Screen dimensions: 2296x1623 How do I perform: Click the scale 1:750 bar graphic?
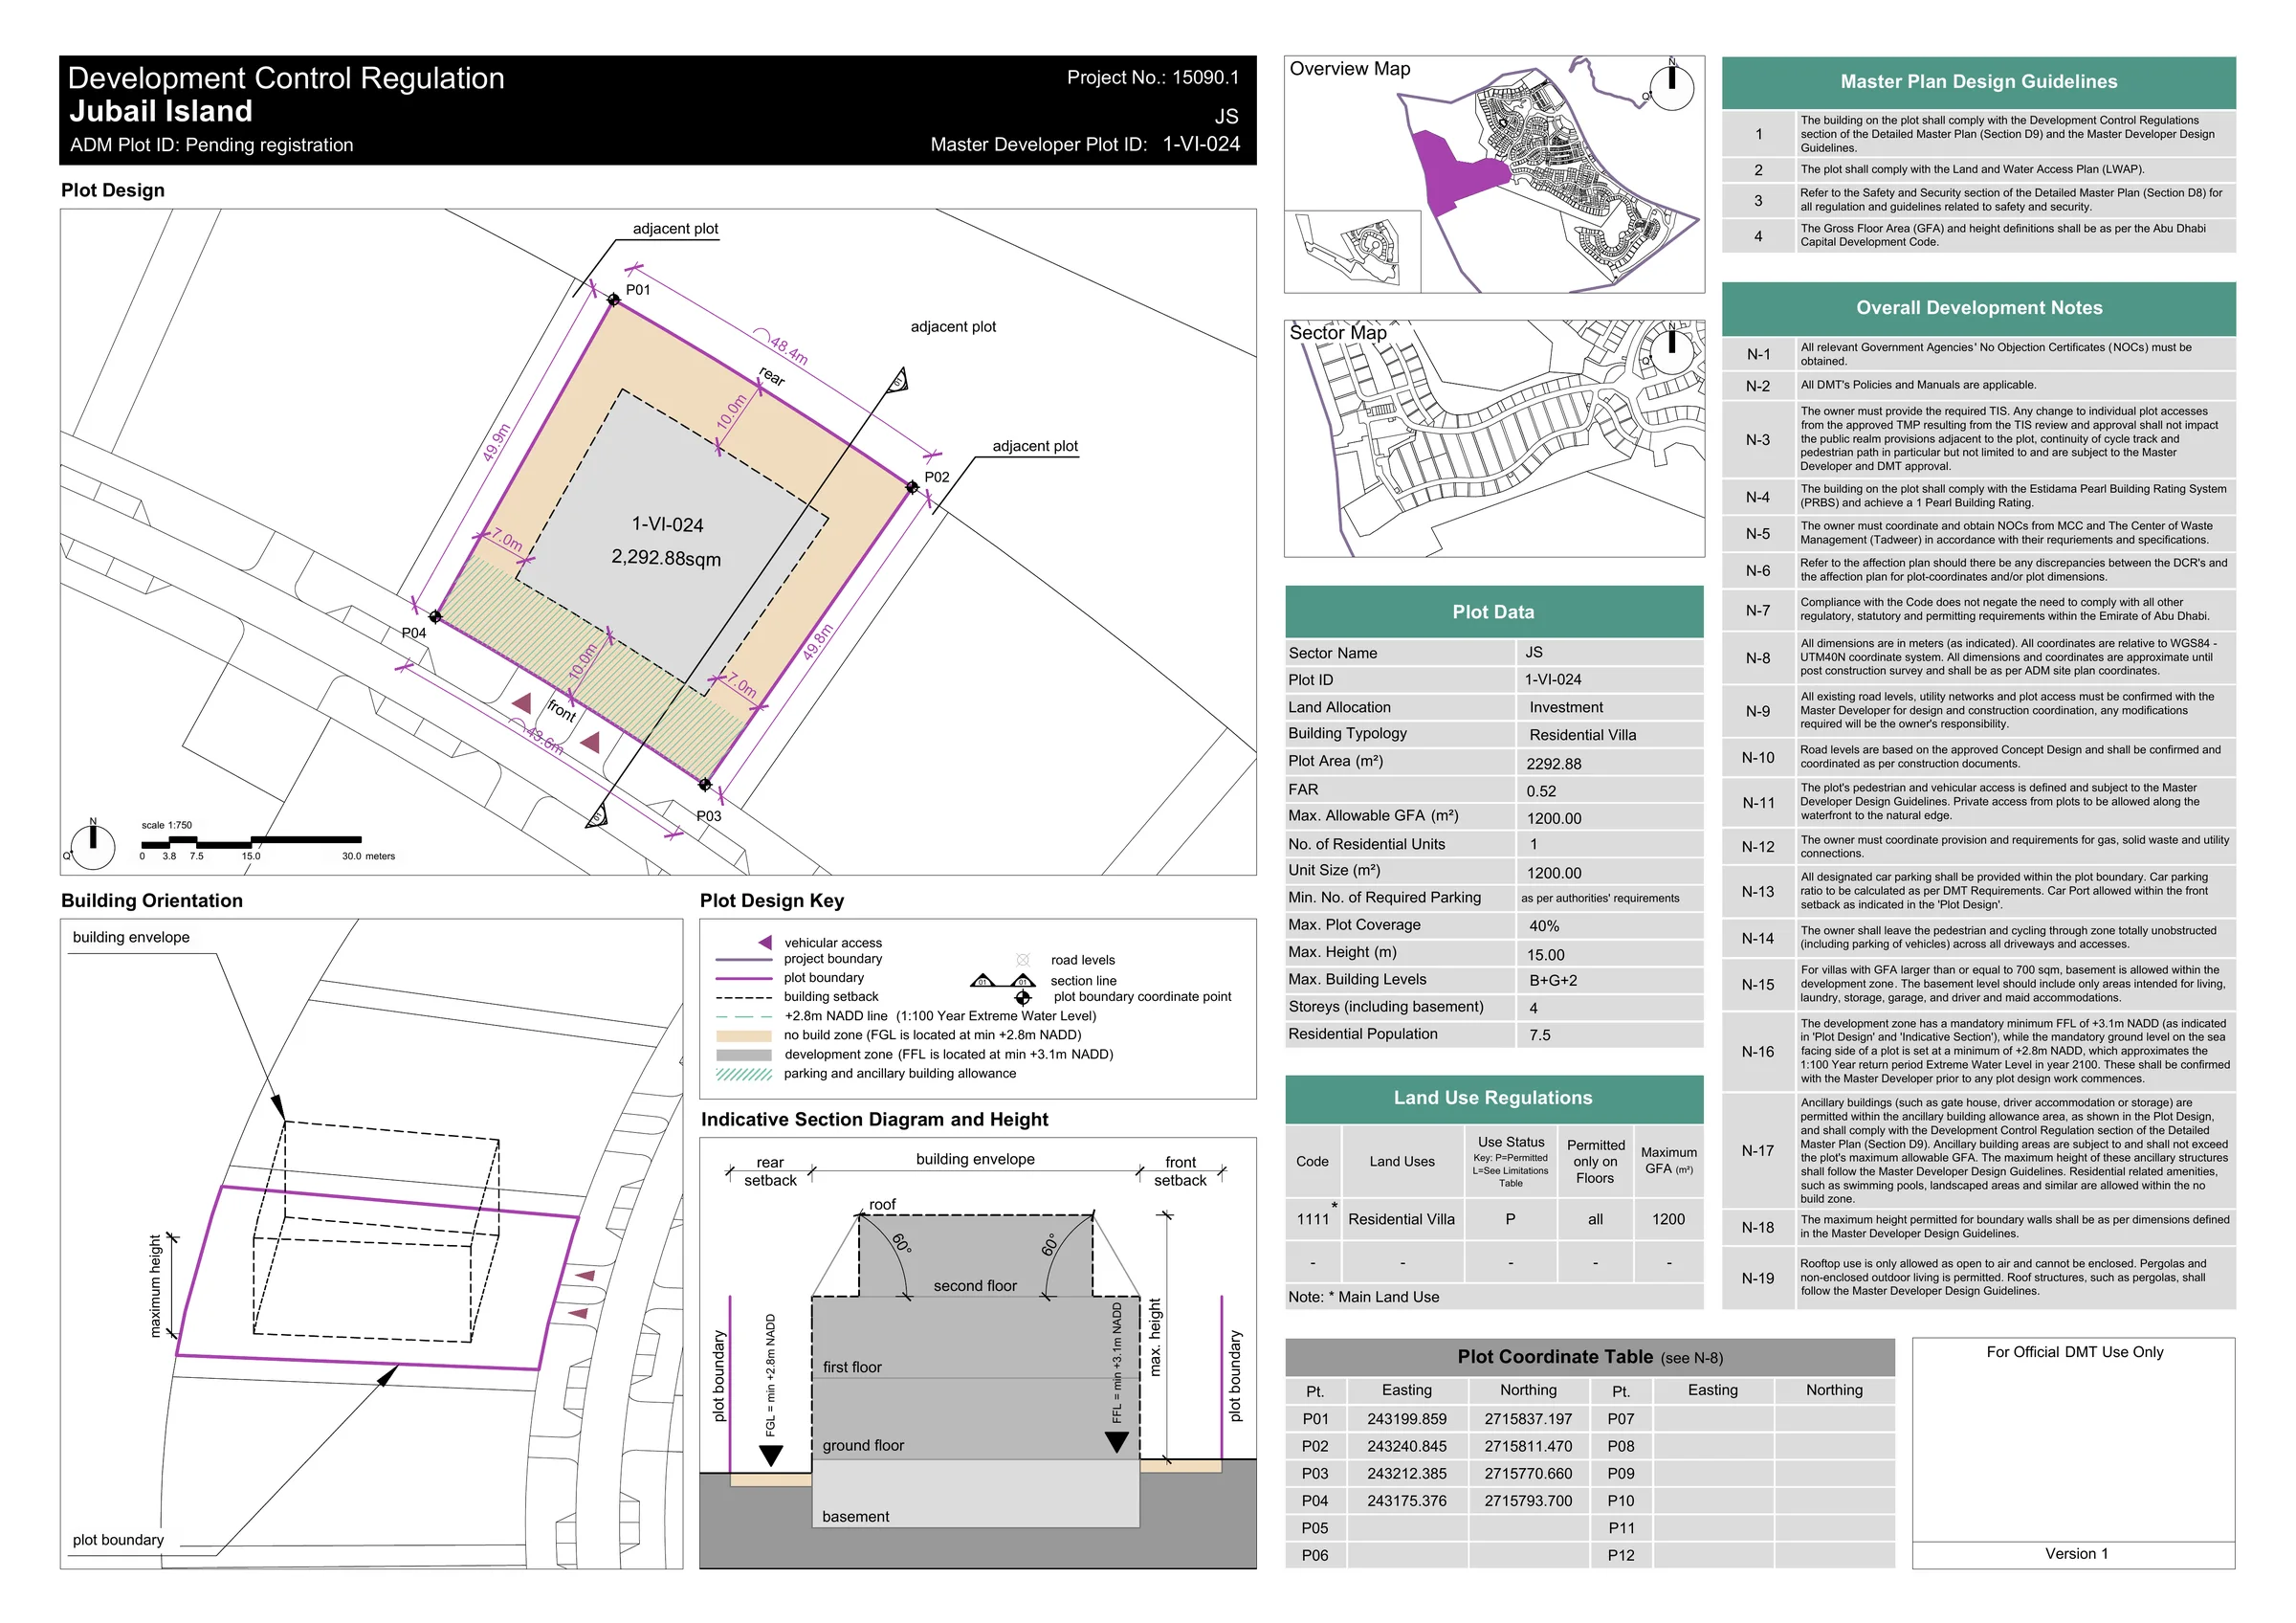pyautogui.click(x=251, y=841)
